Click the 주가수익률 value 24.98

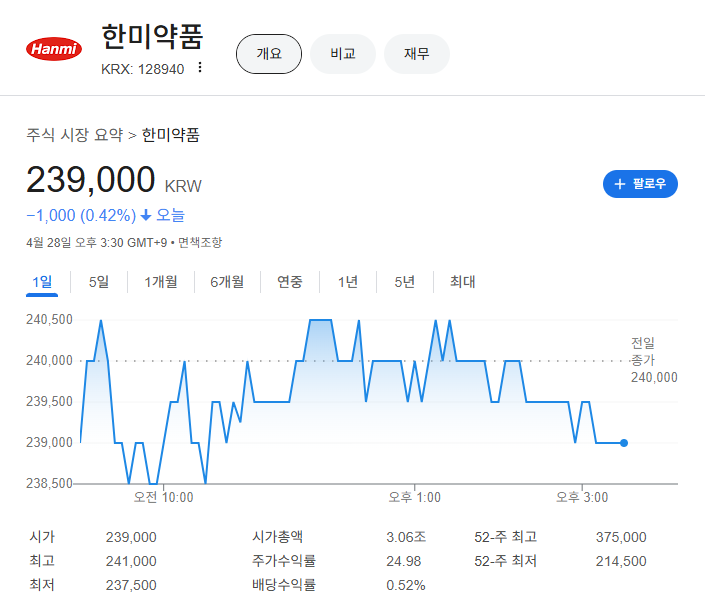[403, 561]
